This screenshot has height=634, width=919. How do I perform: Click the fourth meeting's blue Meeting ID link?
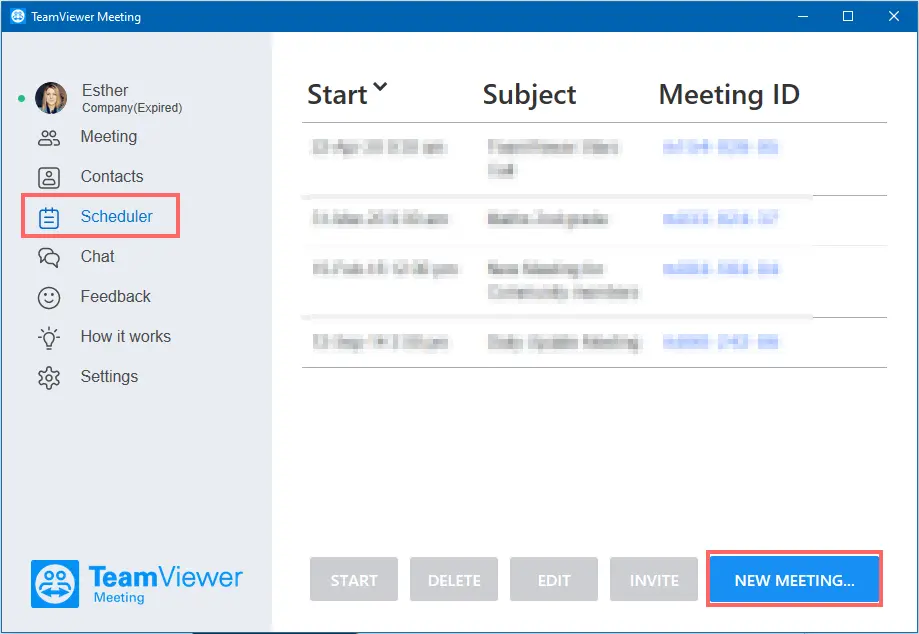(720, 342)
